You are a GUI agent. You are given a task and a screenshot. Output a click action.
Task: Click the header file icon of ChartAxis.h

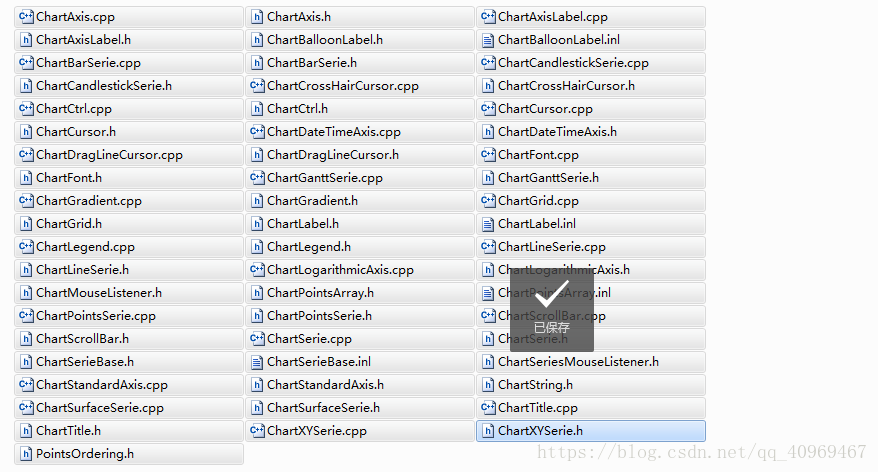(x=257, y=17)
